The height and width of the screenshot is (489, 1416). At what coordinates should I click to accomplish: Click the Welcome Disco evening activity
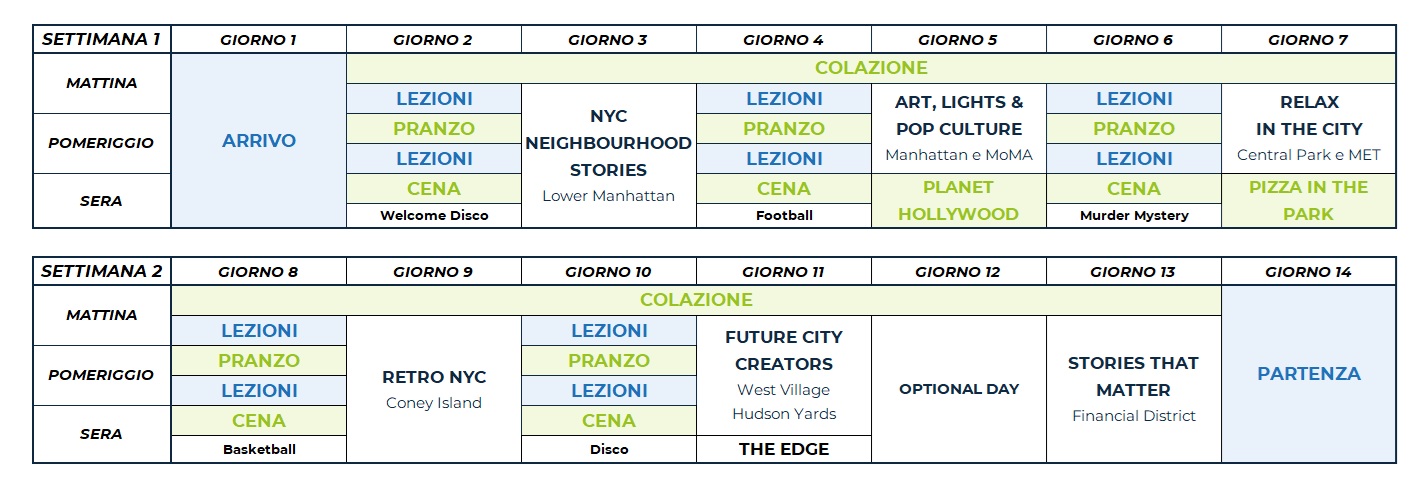[x=434, y=216]
